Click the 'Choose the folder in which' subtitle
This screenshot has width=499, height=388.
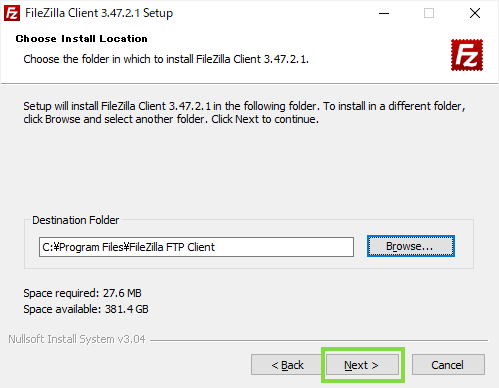pyautogui.click(x=166, y=59)
